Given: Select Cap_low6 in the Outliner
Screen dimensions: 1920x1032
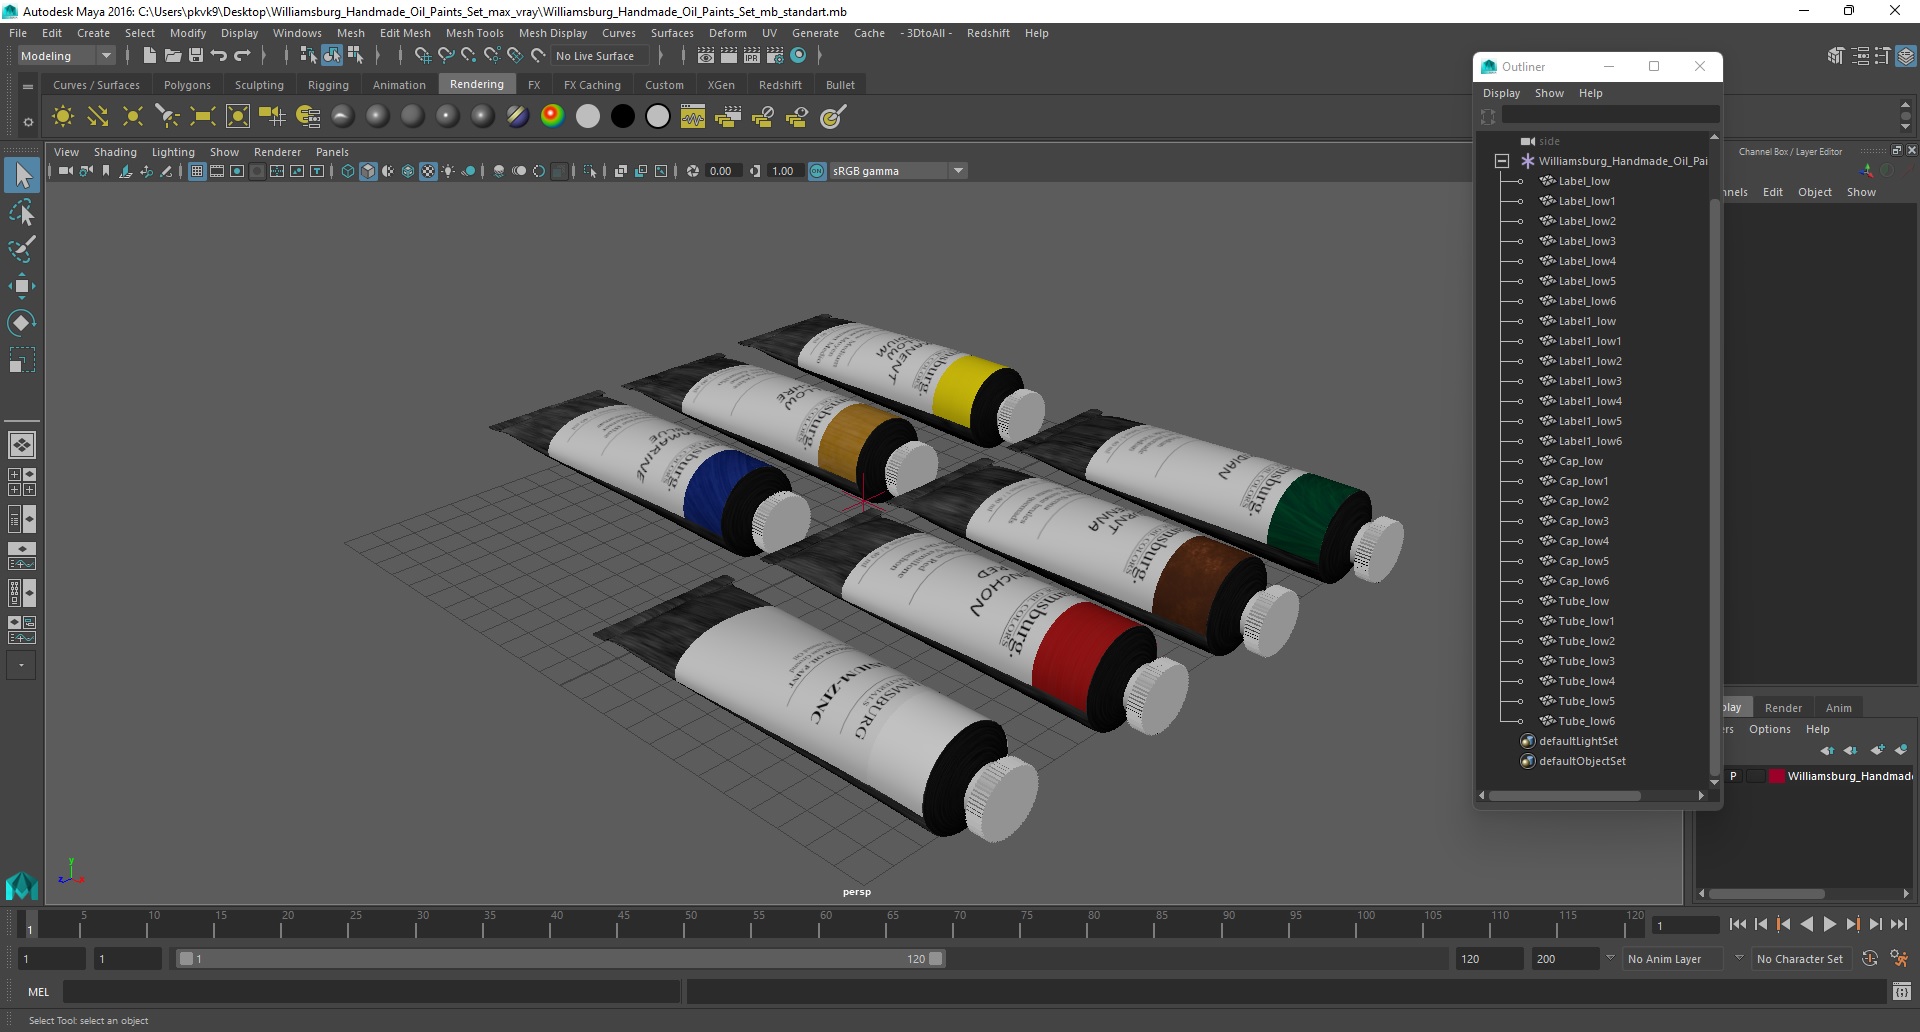Looking at the screenshot, I should 1583,581.
